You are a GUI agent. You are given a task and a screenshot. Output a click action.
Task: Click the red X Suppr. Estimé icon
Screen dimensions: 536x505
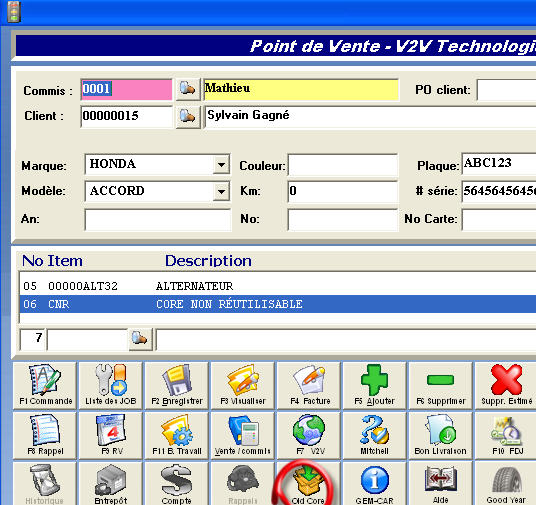point(506,385)
